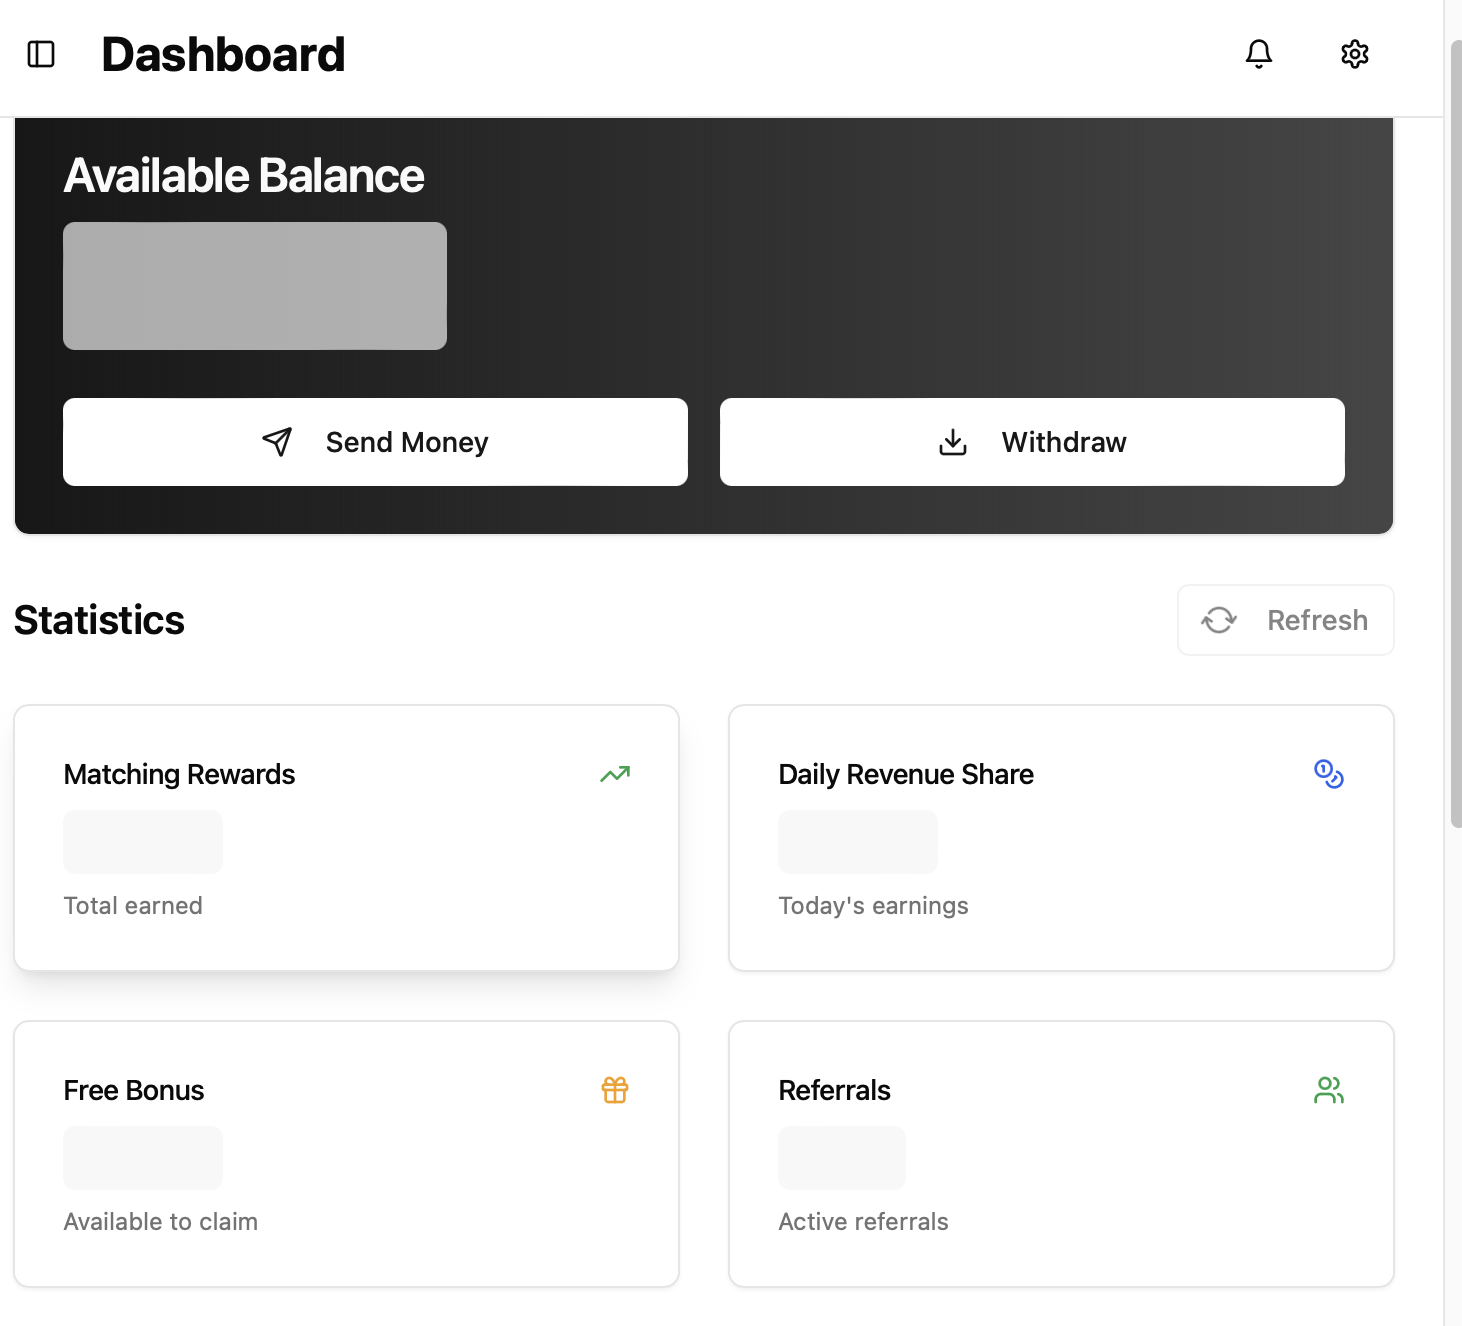This screenshot has height=1326, width=1462.
Task: Toggle the sidebar panel icon
Action: [x=41, y=54]
